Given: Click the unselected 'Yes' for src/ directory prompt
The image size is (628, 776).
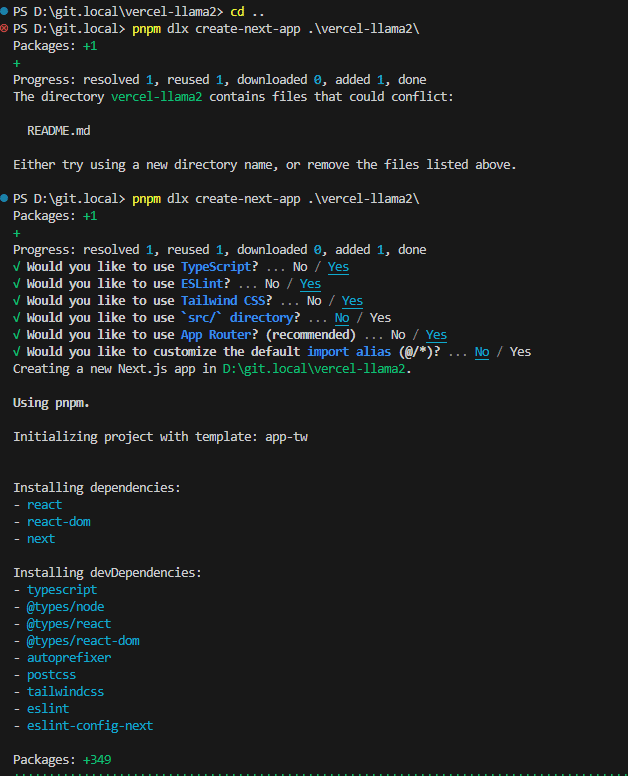Looking at the screenshot, I should click(x=381, y=318).
